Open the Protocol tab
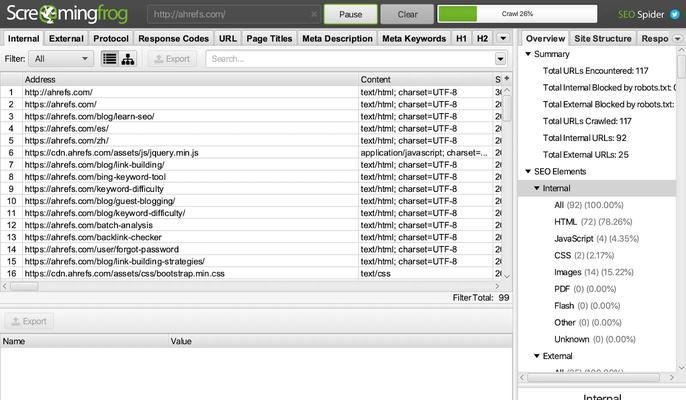Viewport: 686px width, 400px height. click(111, 39)
